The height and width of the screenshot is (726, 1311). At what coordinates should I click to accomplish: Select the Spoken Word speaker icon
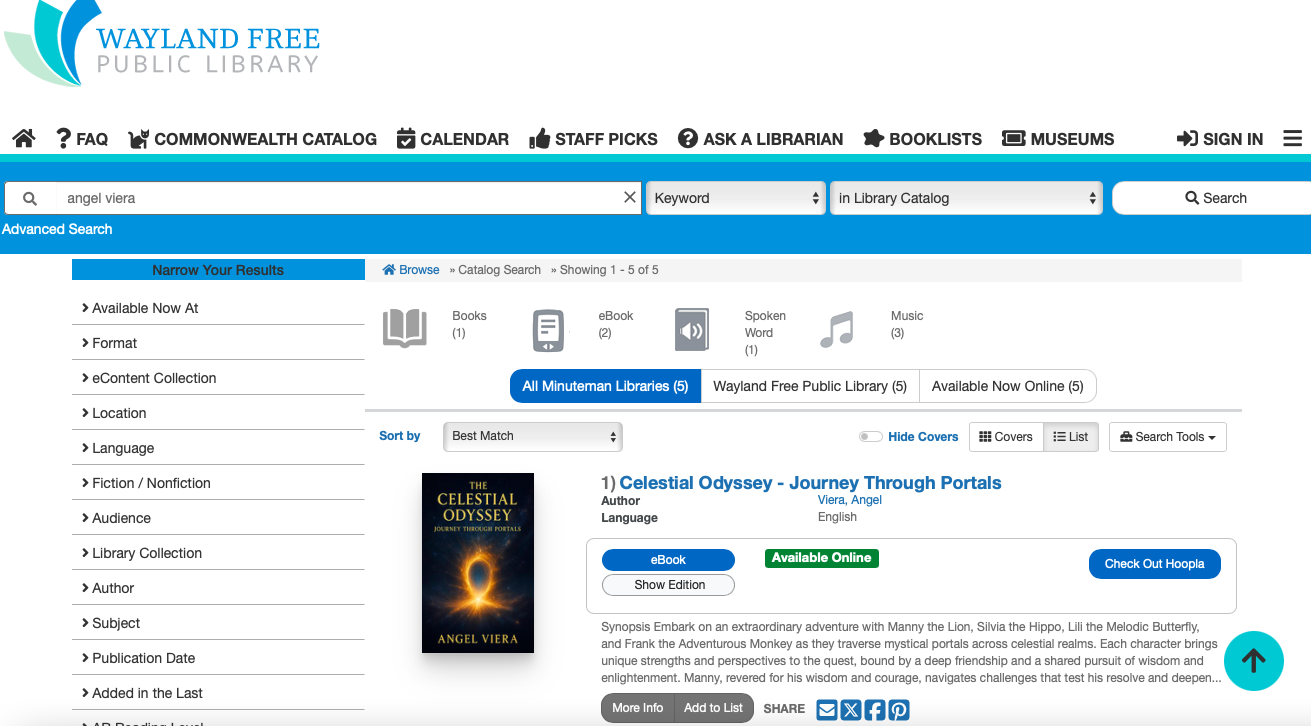692,330
